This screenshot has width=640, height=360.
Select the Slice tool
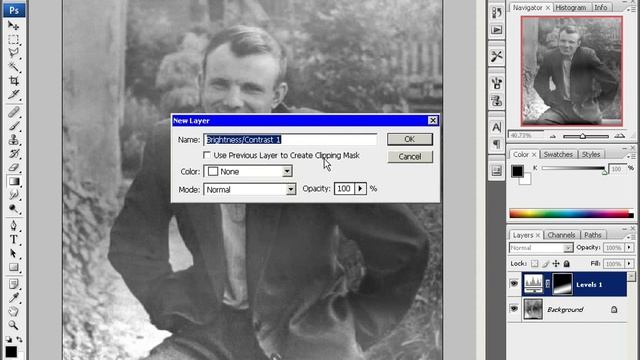[x=13, y=94]
